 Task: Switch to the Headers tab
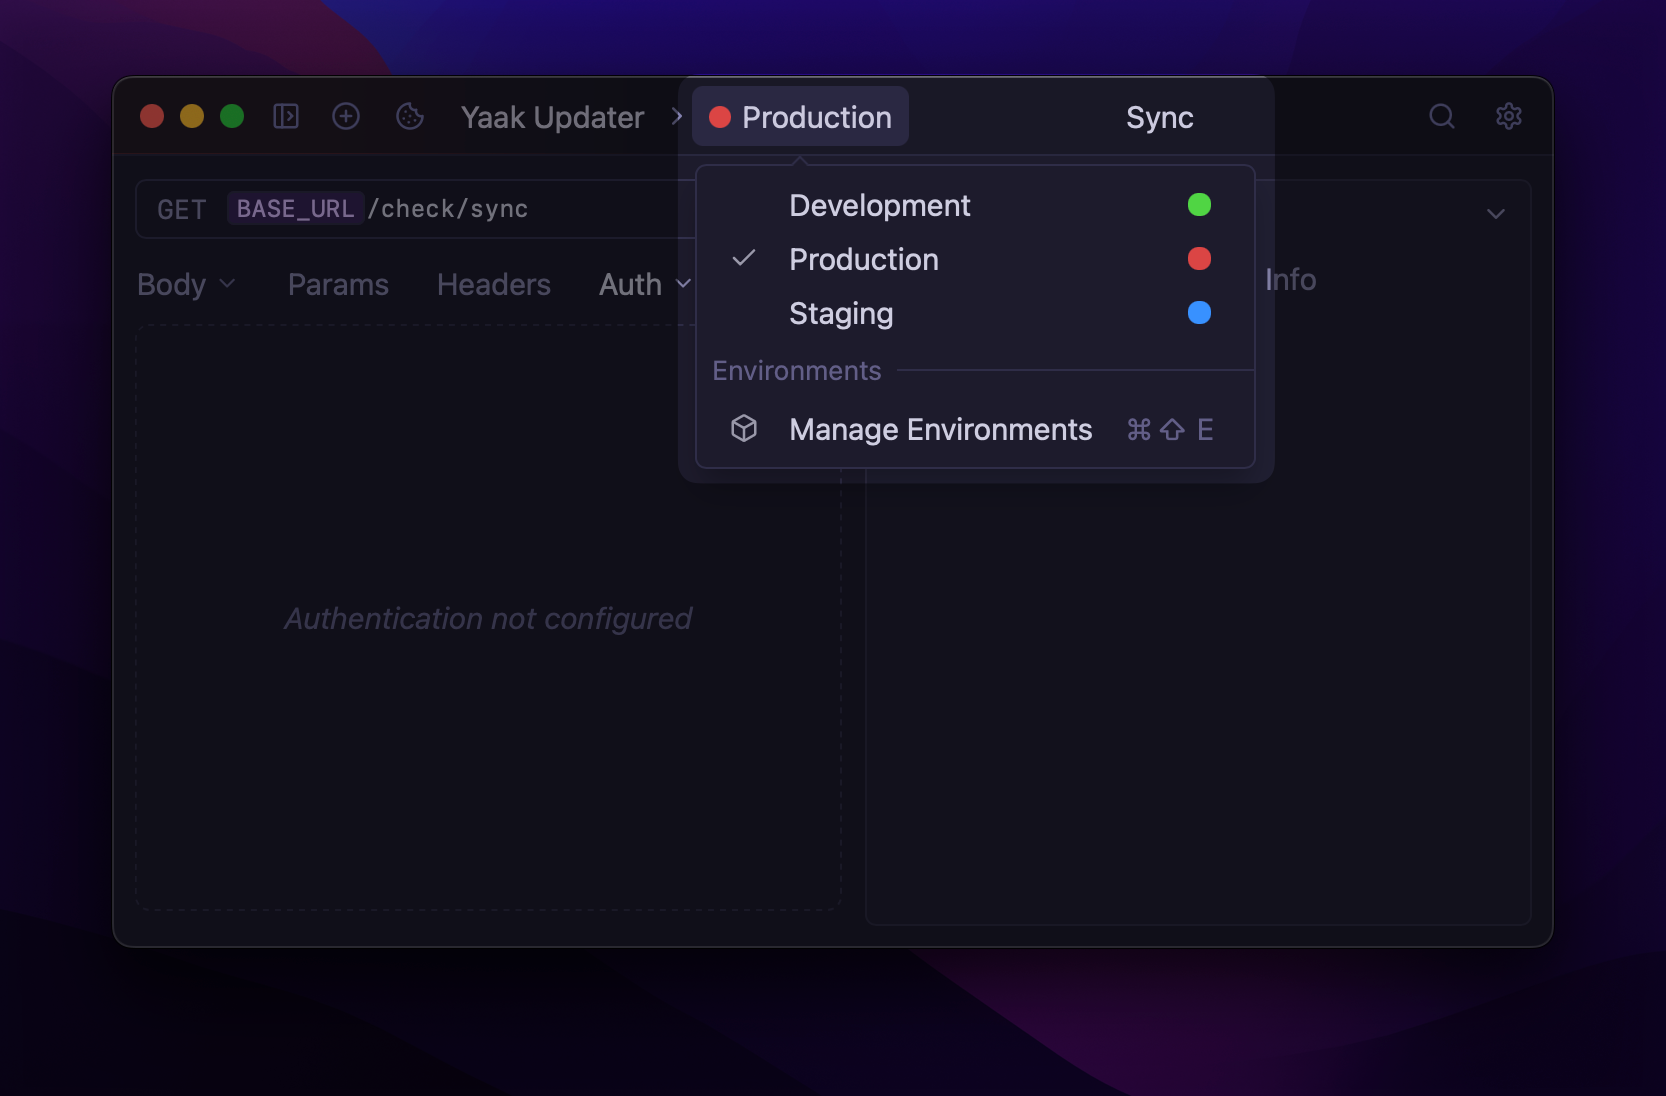(493, 285)
